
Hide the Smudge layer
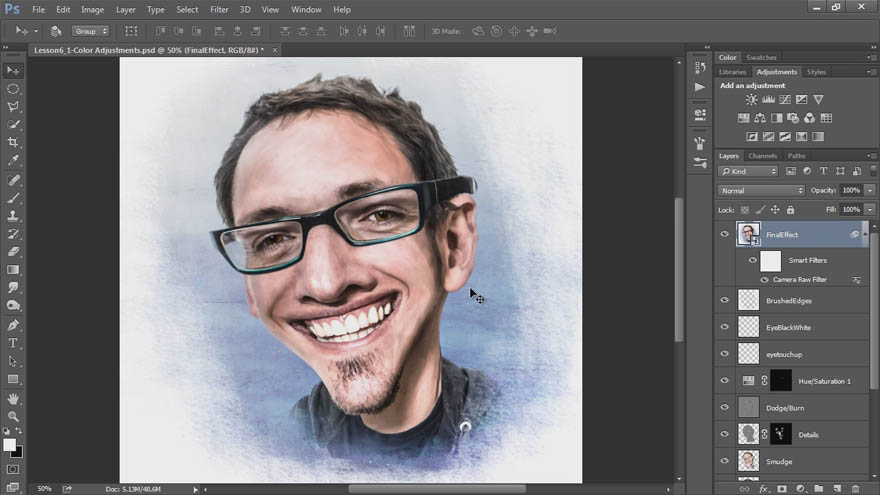725,461
